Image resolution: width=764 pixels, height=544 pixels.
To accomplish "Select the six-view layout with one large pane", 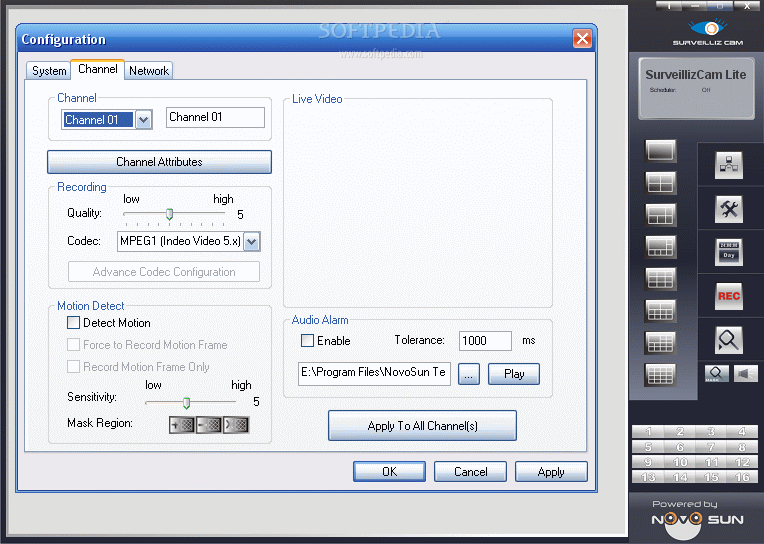I will pos(661,215).
